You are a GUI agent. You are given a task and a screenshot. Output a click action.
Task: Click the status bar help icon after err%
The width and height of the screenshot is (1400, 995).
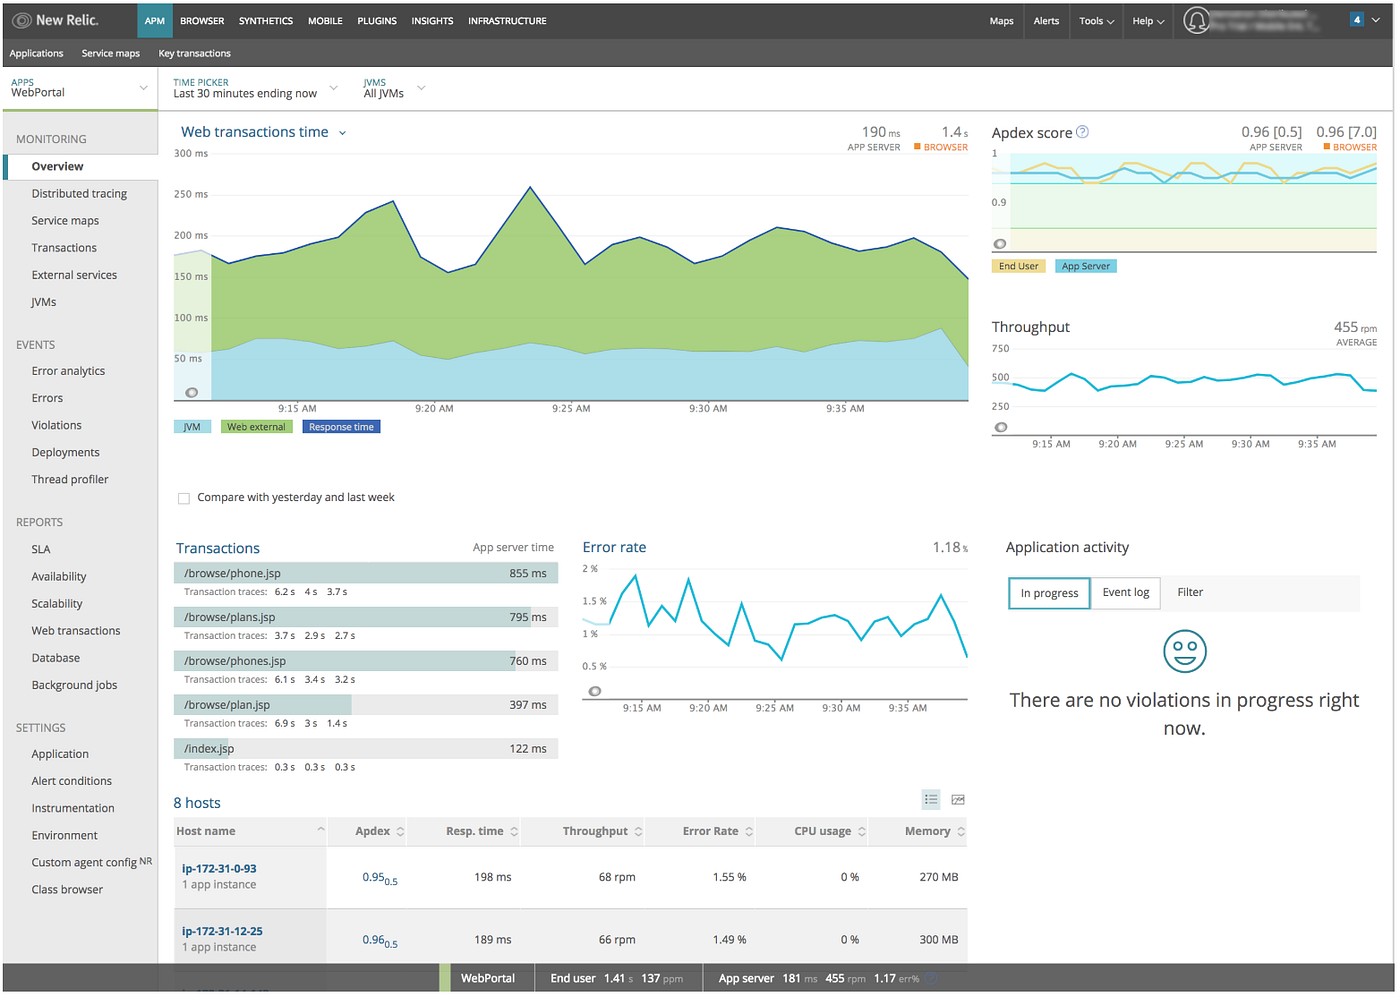point(931,979)
